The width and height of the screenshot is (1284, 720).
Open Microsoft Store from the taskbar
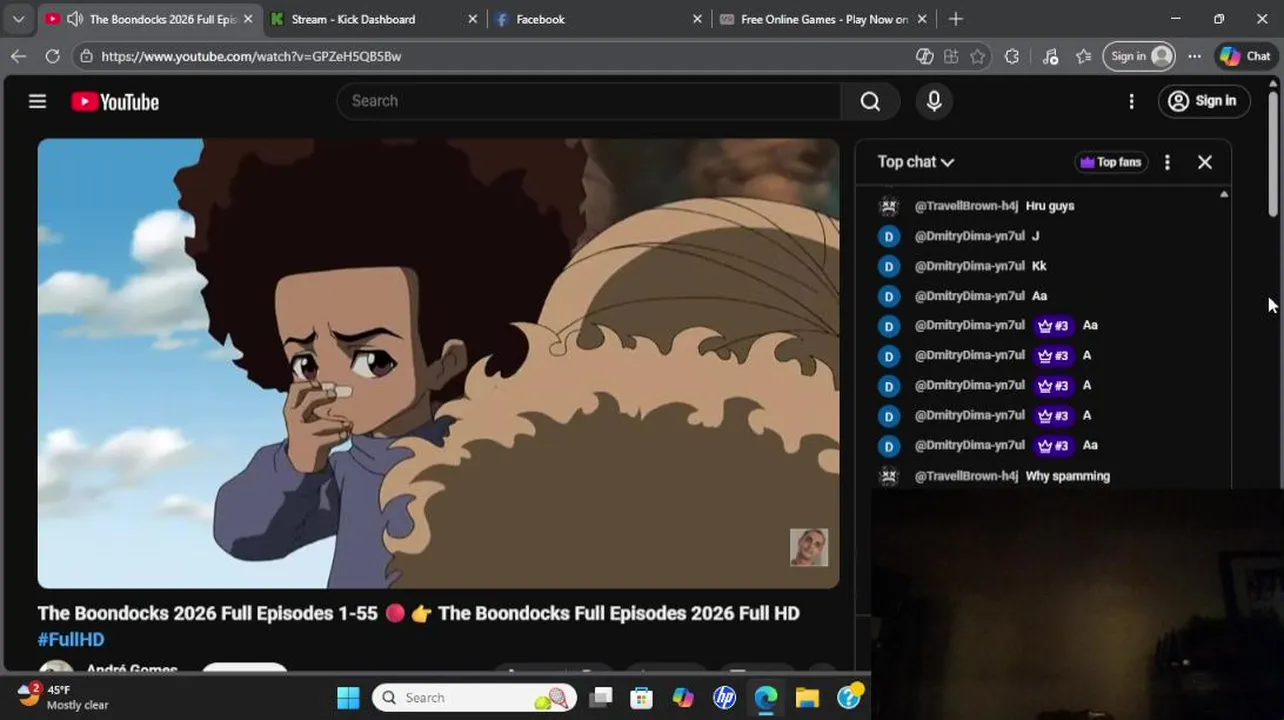click(x=642, y=698)
